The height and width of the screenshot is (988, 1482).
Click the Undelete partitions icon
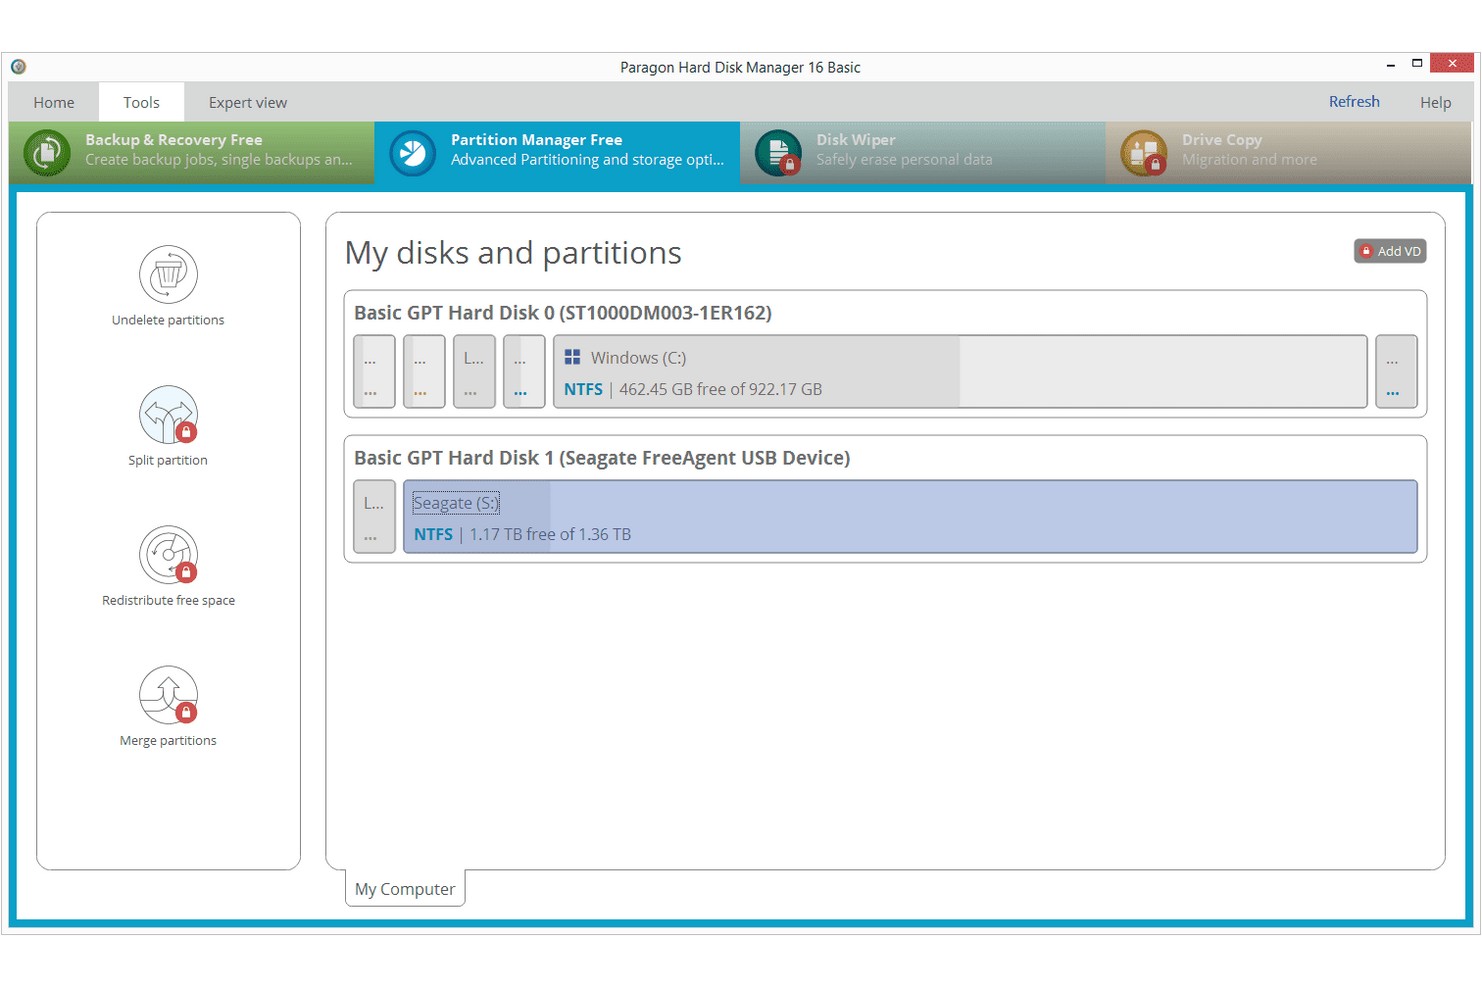168,274
